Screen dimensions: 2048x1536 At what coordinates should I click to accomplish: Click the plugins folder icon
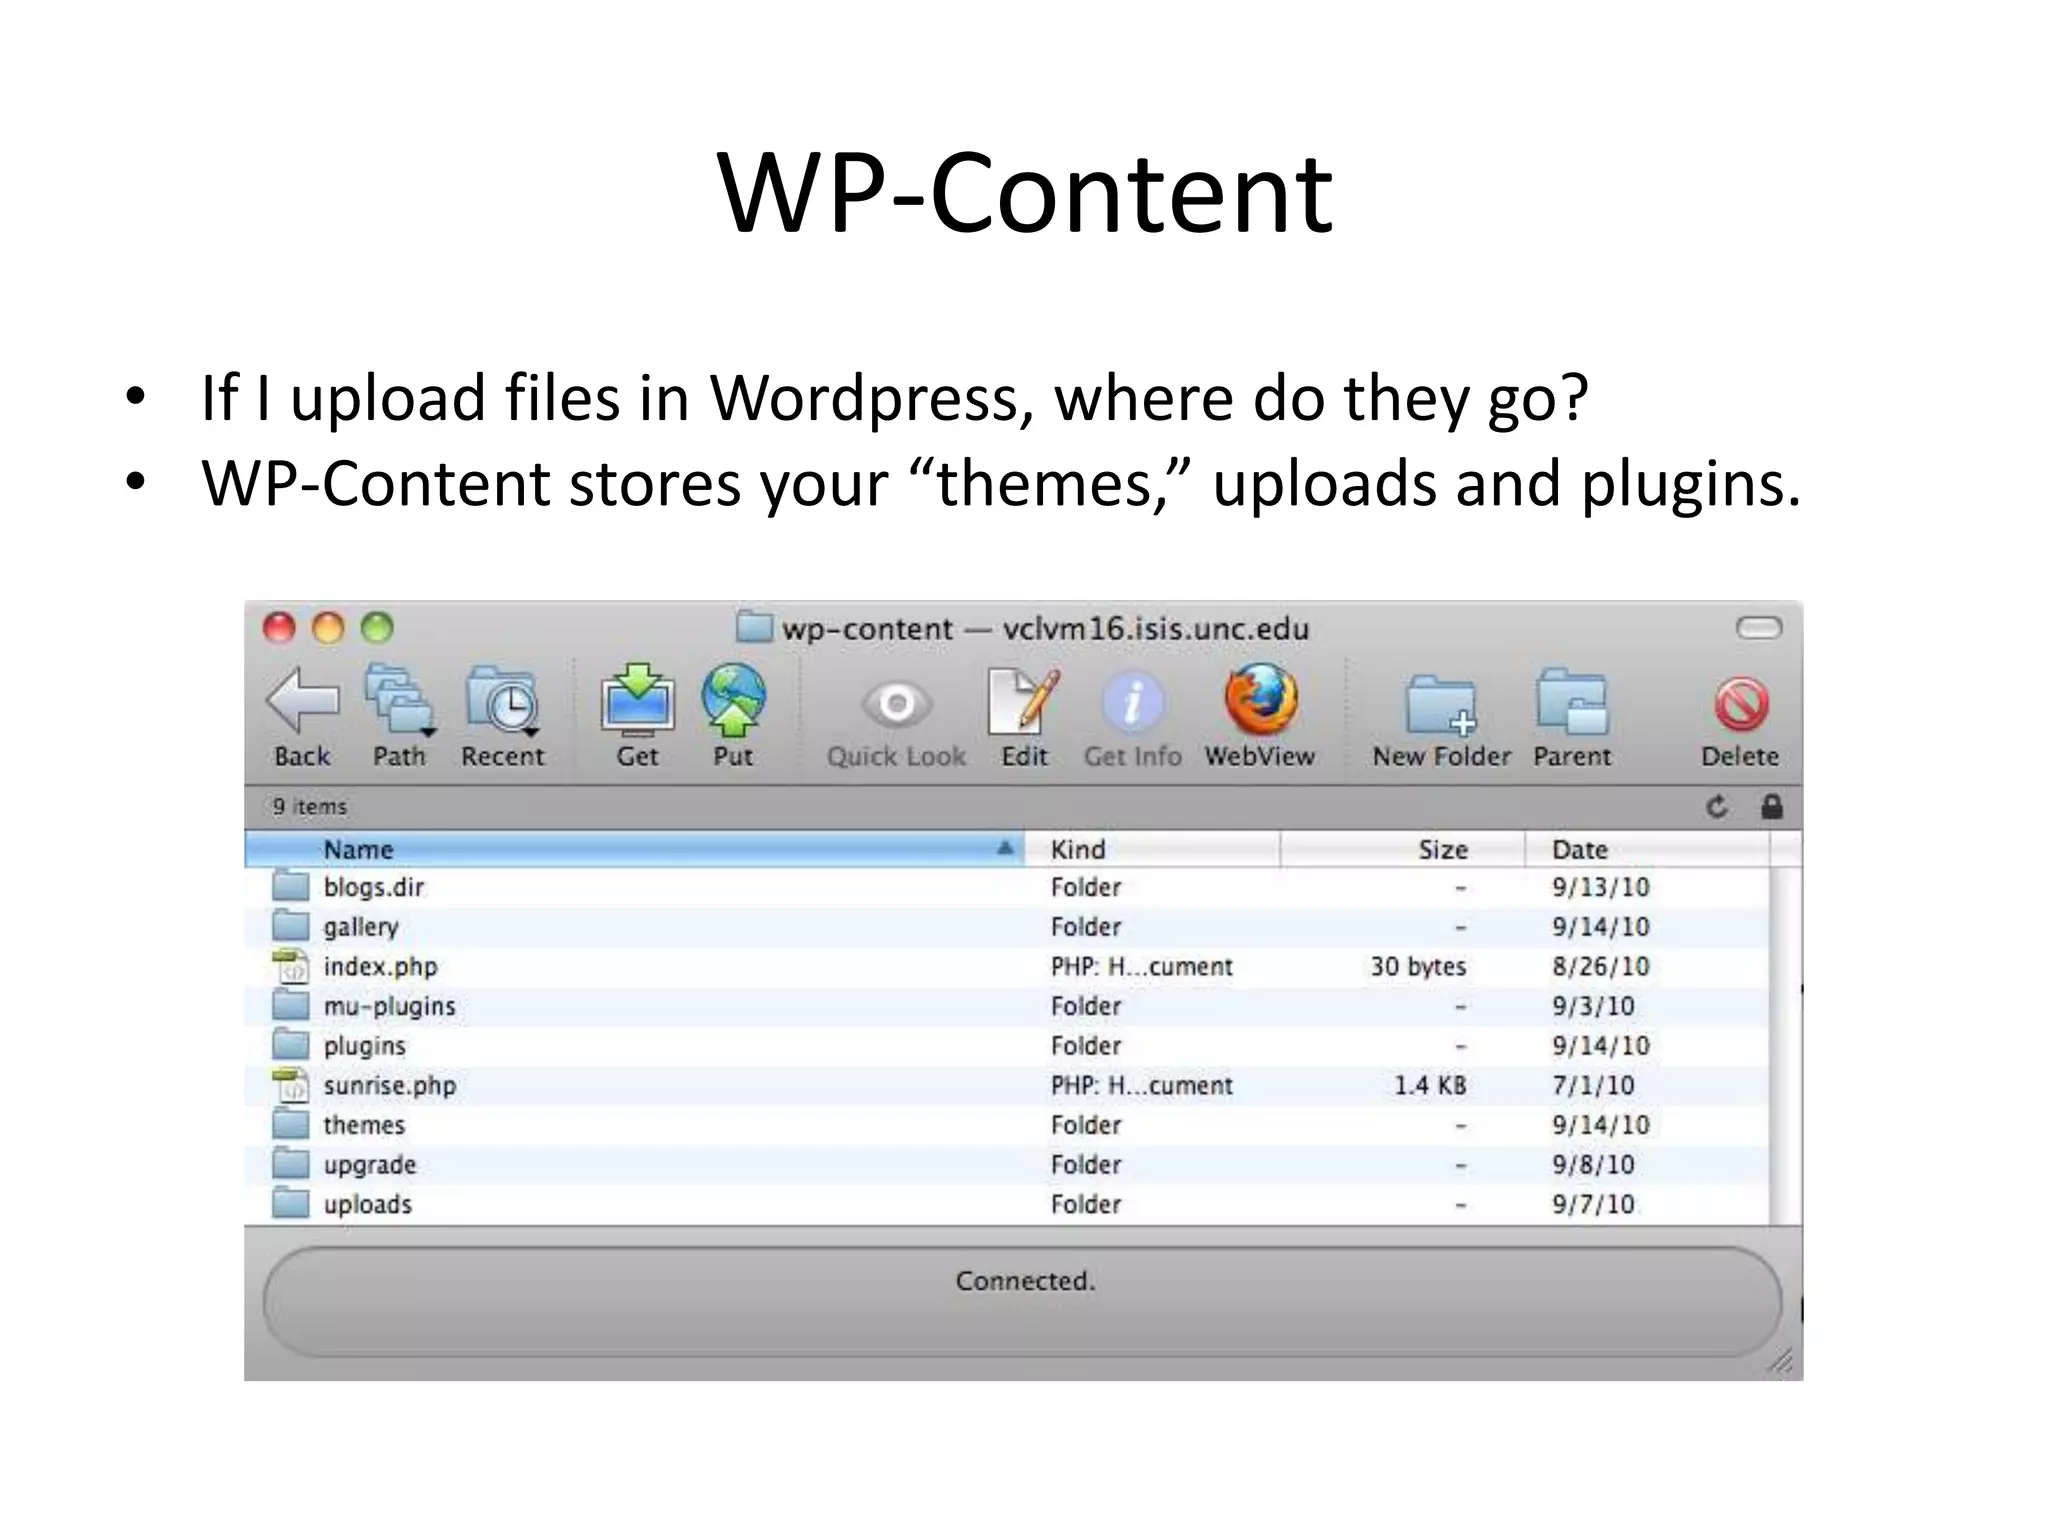pyautogui.click(x=291, y=1045)
